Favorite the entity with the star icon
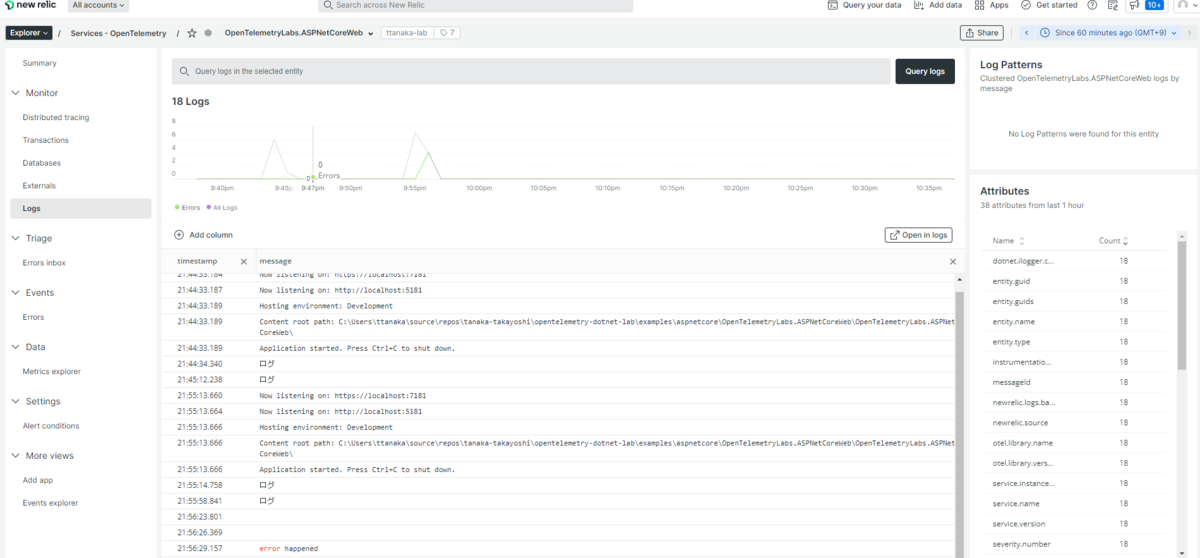Image resolution: width=1200 pixels, height=558 pixels. pyautogui.click(x=192, y=33)
